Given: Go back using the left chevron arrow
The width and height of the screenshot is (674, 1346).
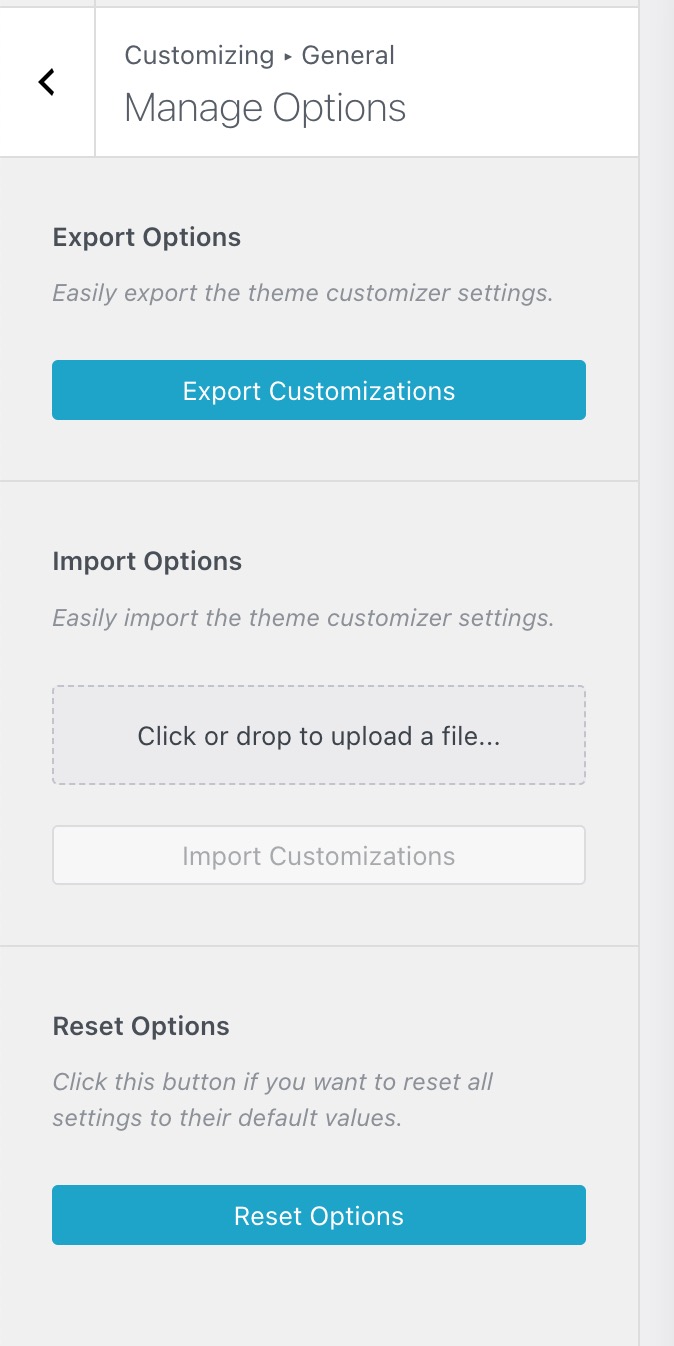Looking at the screenshot, I should [46, 82].
